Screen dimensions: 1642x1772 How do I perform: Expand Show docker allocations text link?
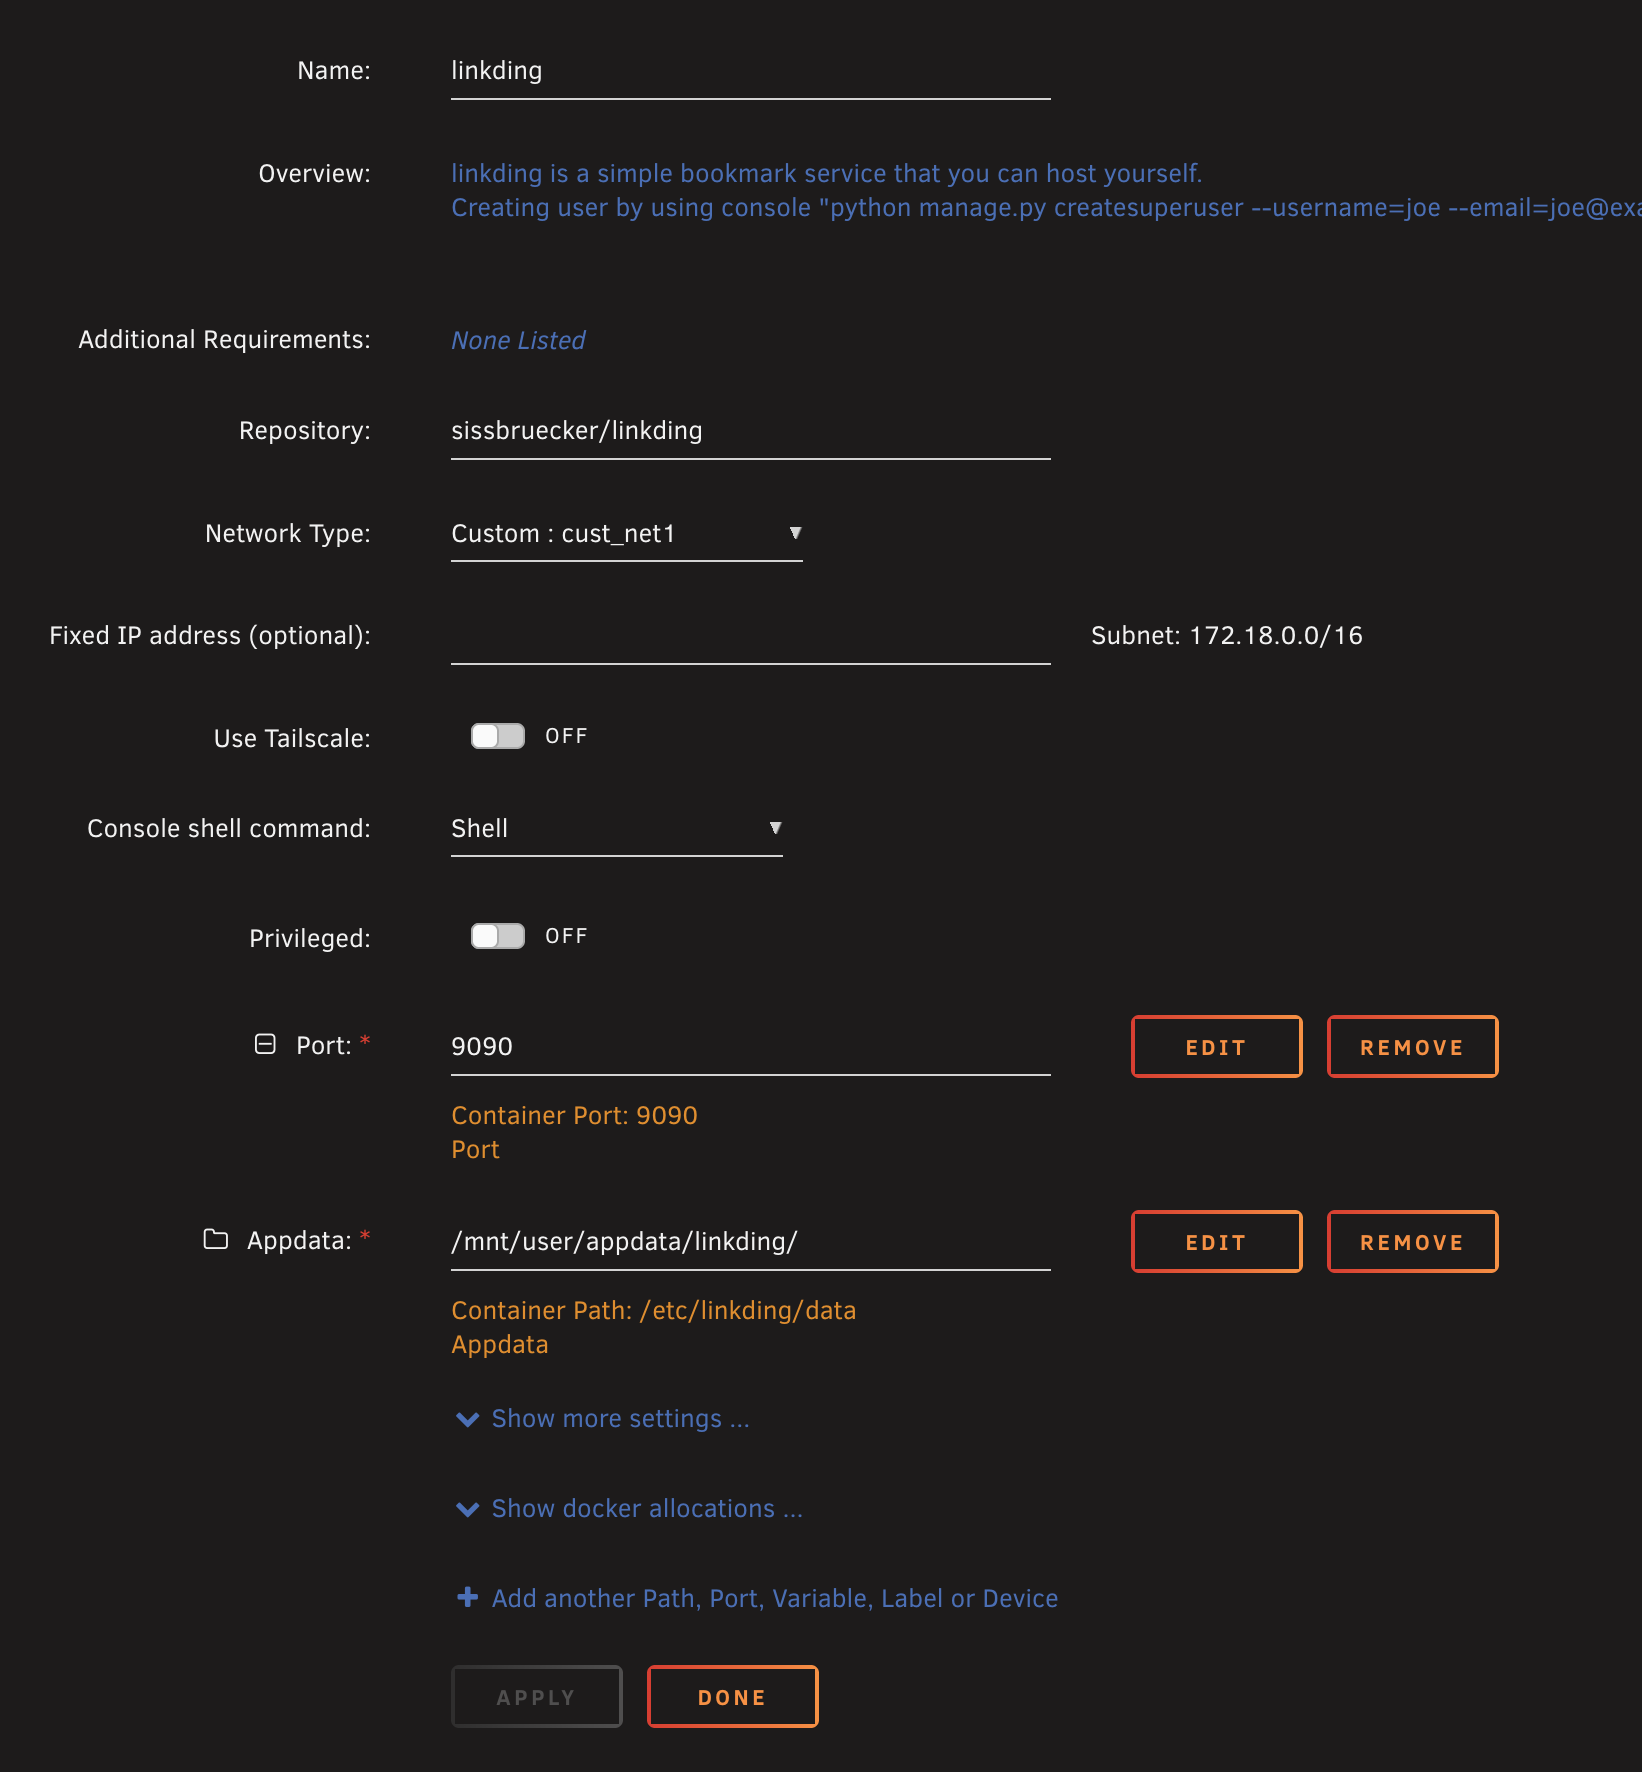point(646,1509)
